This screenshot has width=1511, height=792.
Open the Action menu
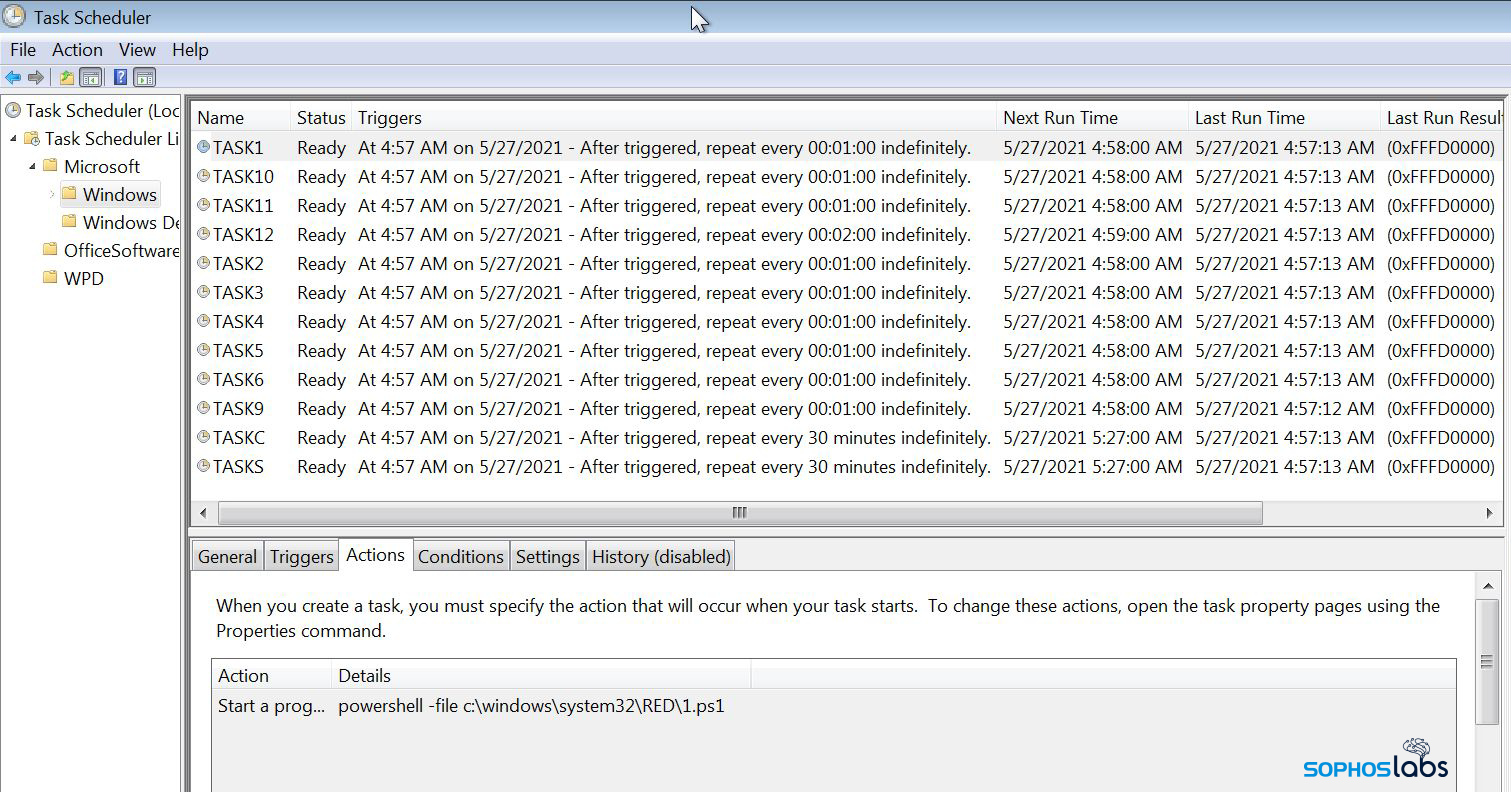point(77,50)
